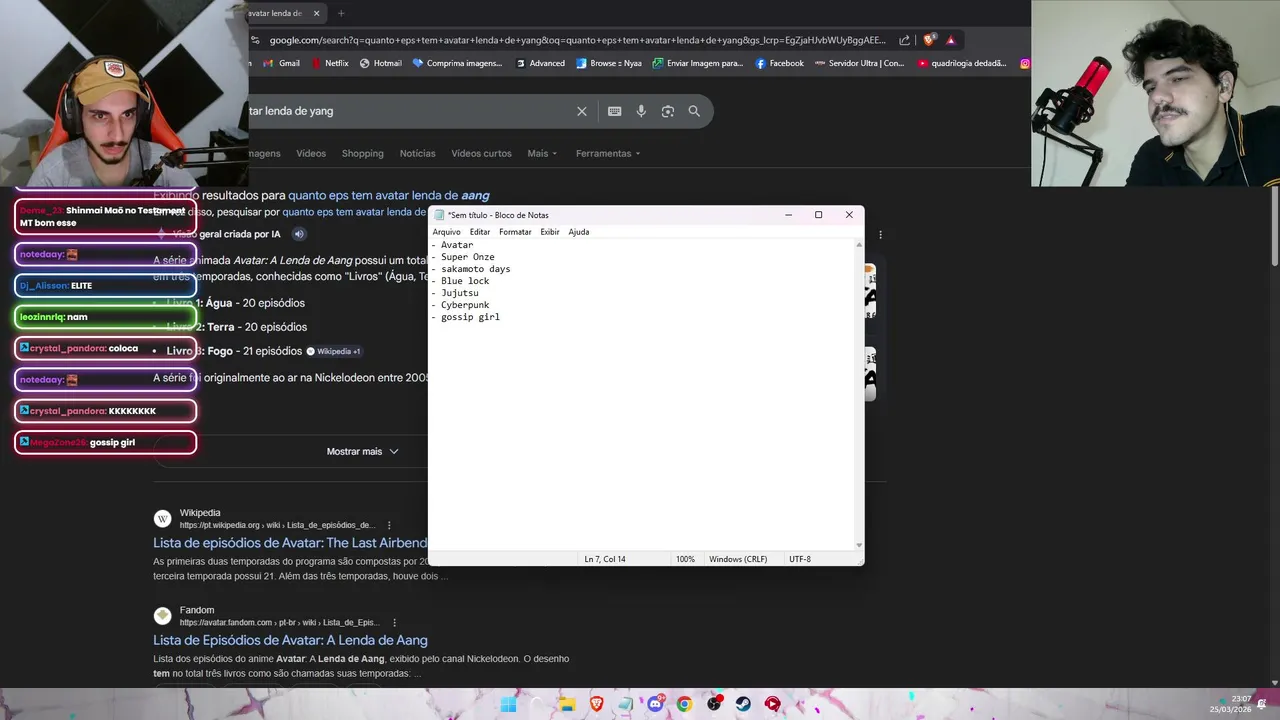Image resolution: width=1280 pixels, height=720 pixels.
Task: Open File Explorer from the taskbar
Action: tap(567, 704)
